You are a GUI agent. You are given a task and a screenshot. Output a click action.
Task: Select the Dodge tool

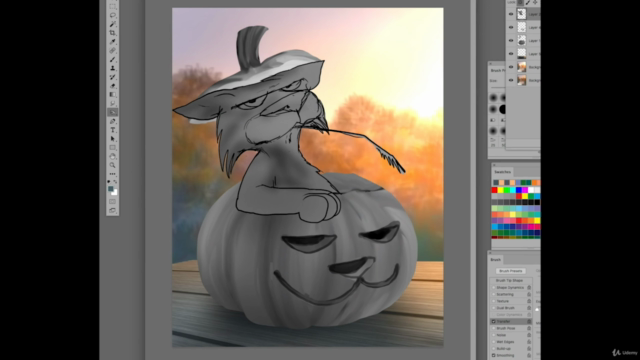click(x=113, y=103)
